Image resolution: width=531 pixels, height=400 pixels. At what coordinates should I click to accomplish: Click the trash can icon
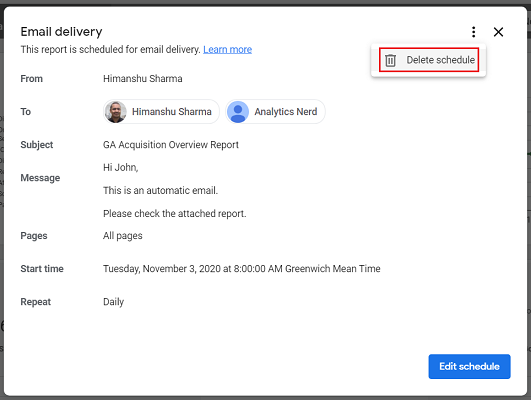390,60
